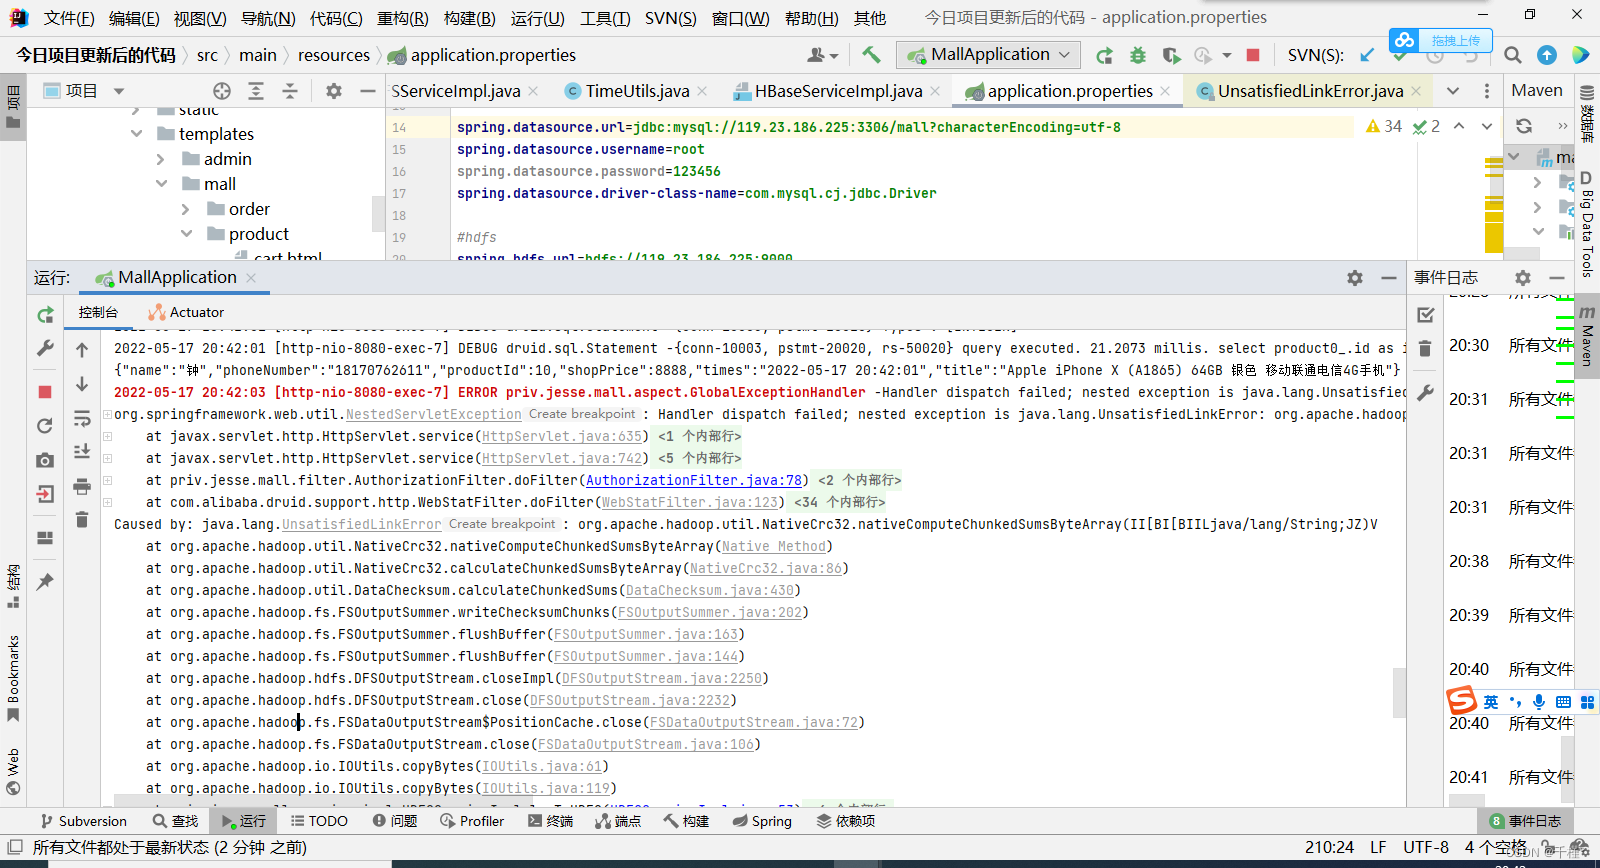Open 重构(R) menu
The height and width of the screenshot is (868, 1600).
402,18
